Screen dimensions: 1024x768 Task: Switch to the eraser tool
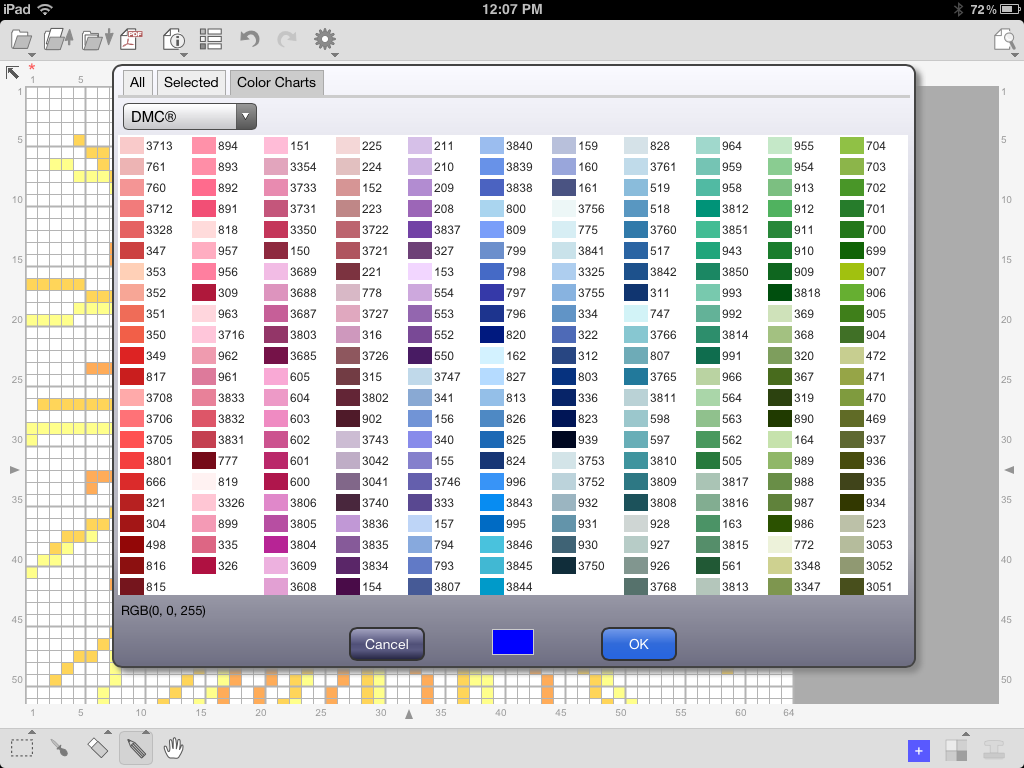(x=98, y=746)
